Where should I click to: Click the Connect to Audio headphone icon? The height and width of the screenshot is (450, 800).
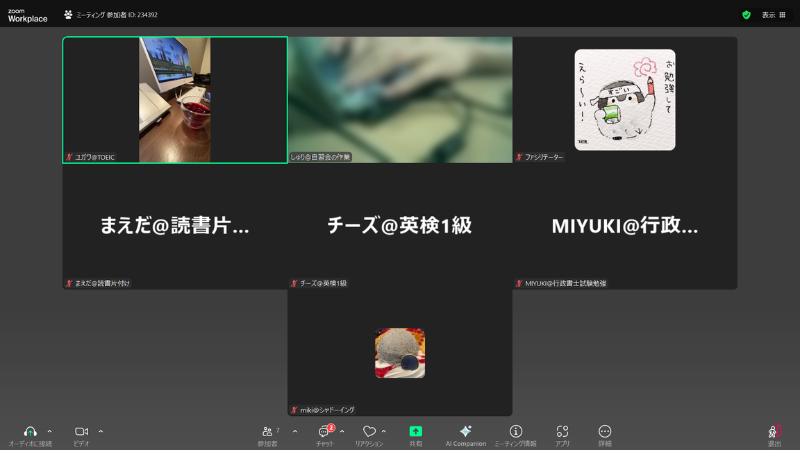coord(30,432)
